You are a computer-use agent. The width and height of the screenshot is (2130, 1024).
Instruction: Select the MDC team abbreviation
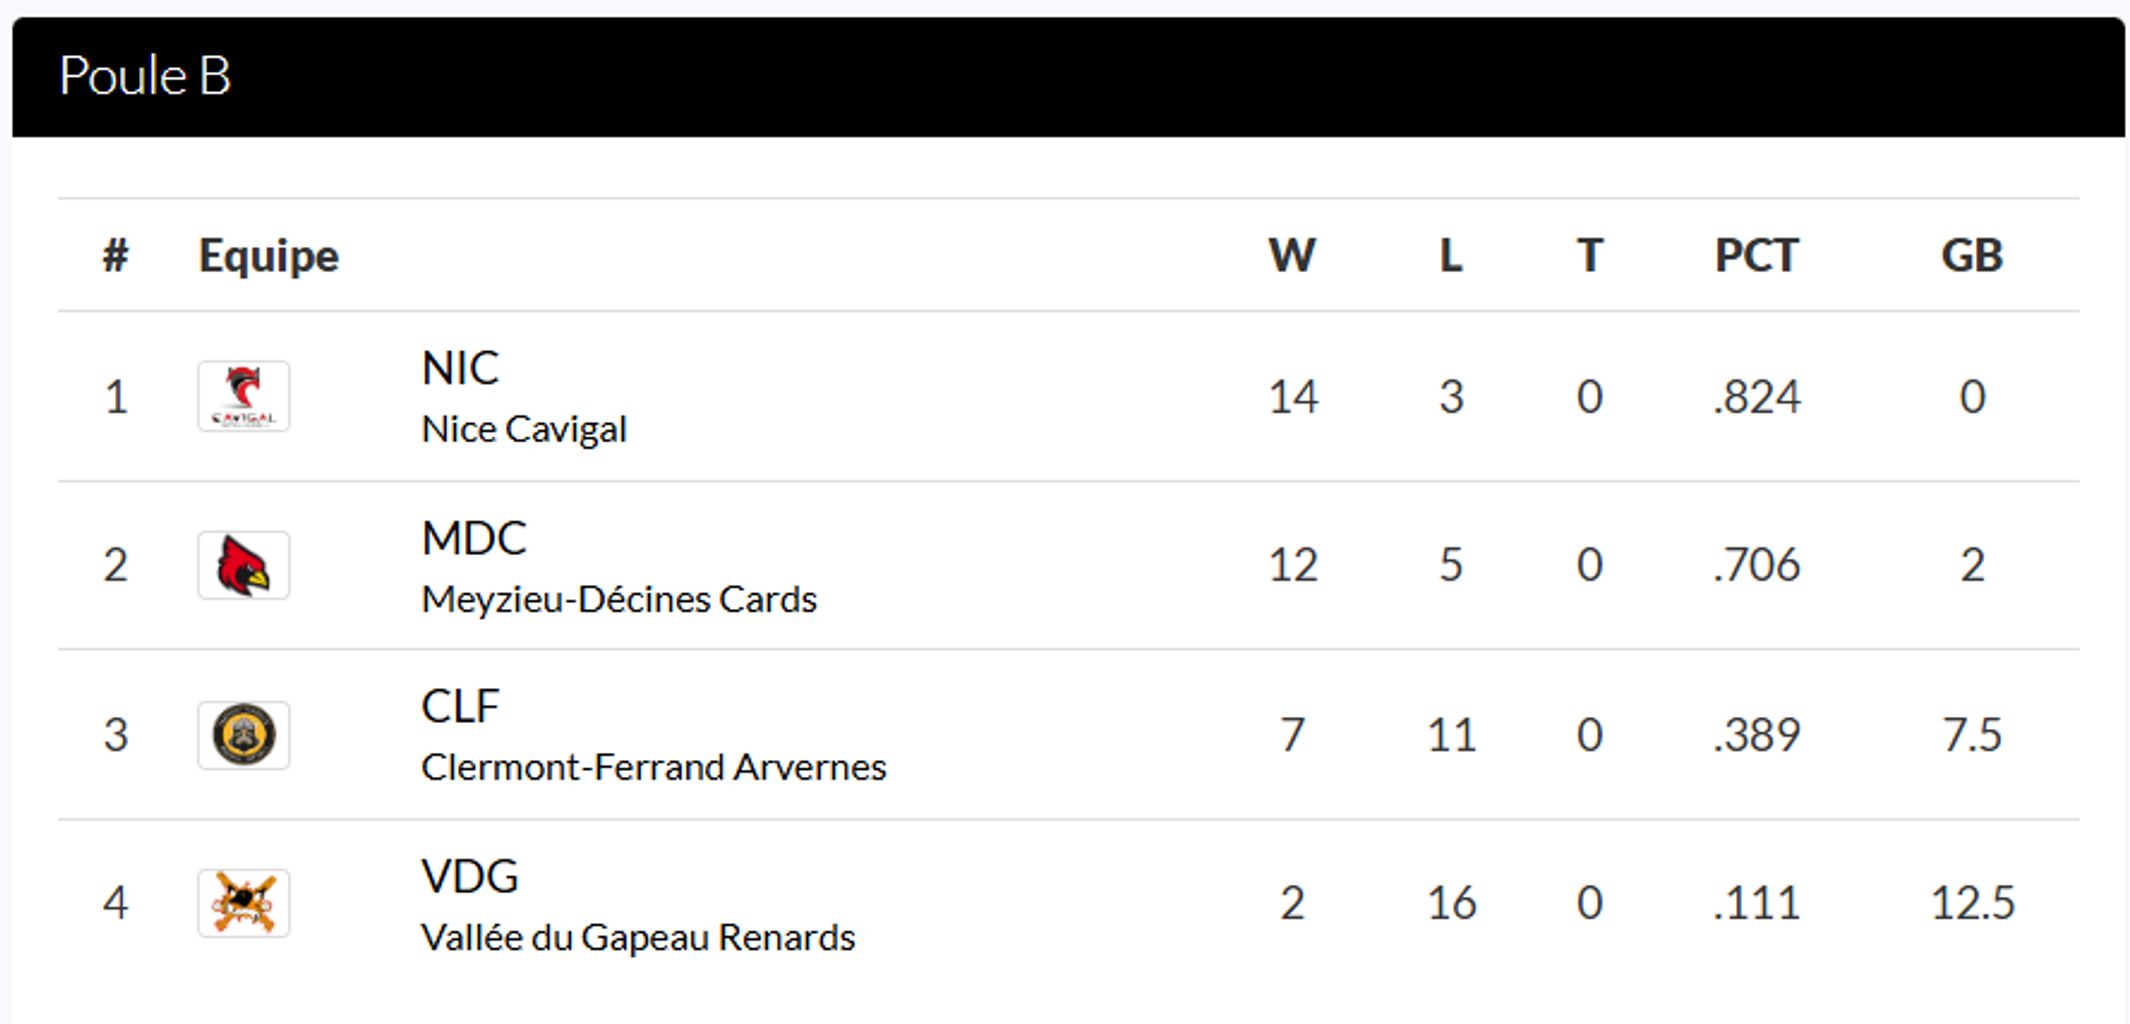(474, 538)
